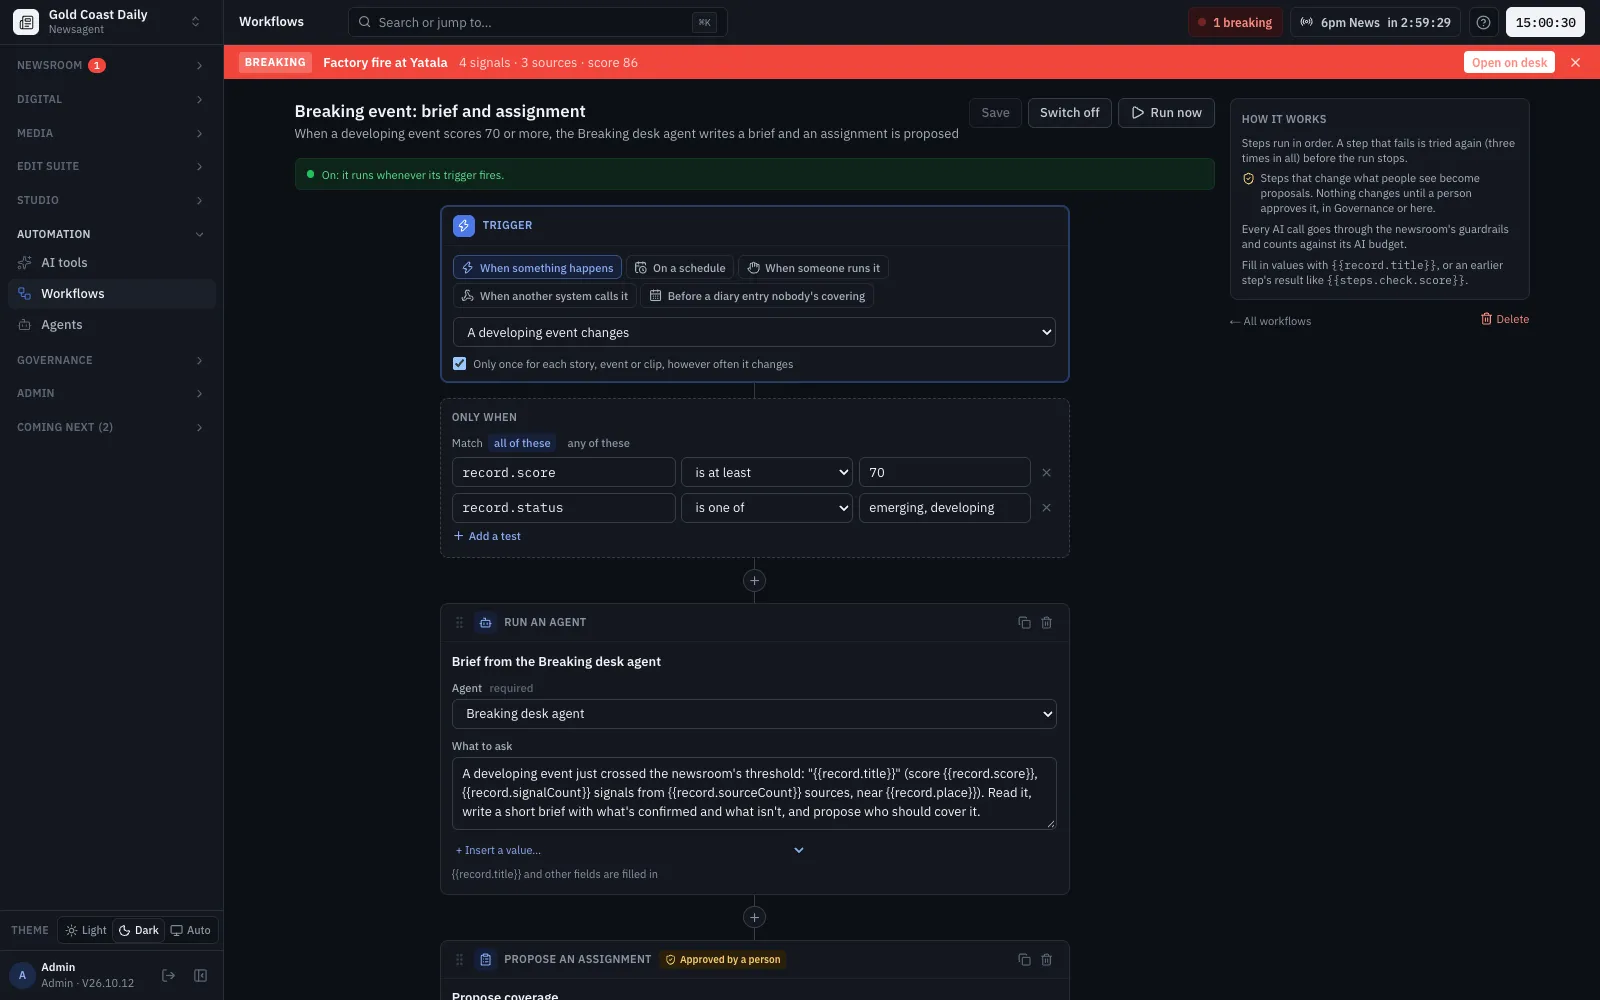Open the A developing event changes dropdown

[x=755, y=332]
